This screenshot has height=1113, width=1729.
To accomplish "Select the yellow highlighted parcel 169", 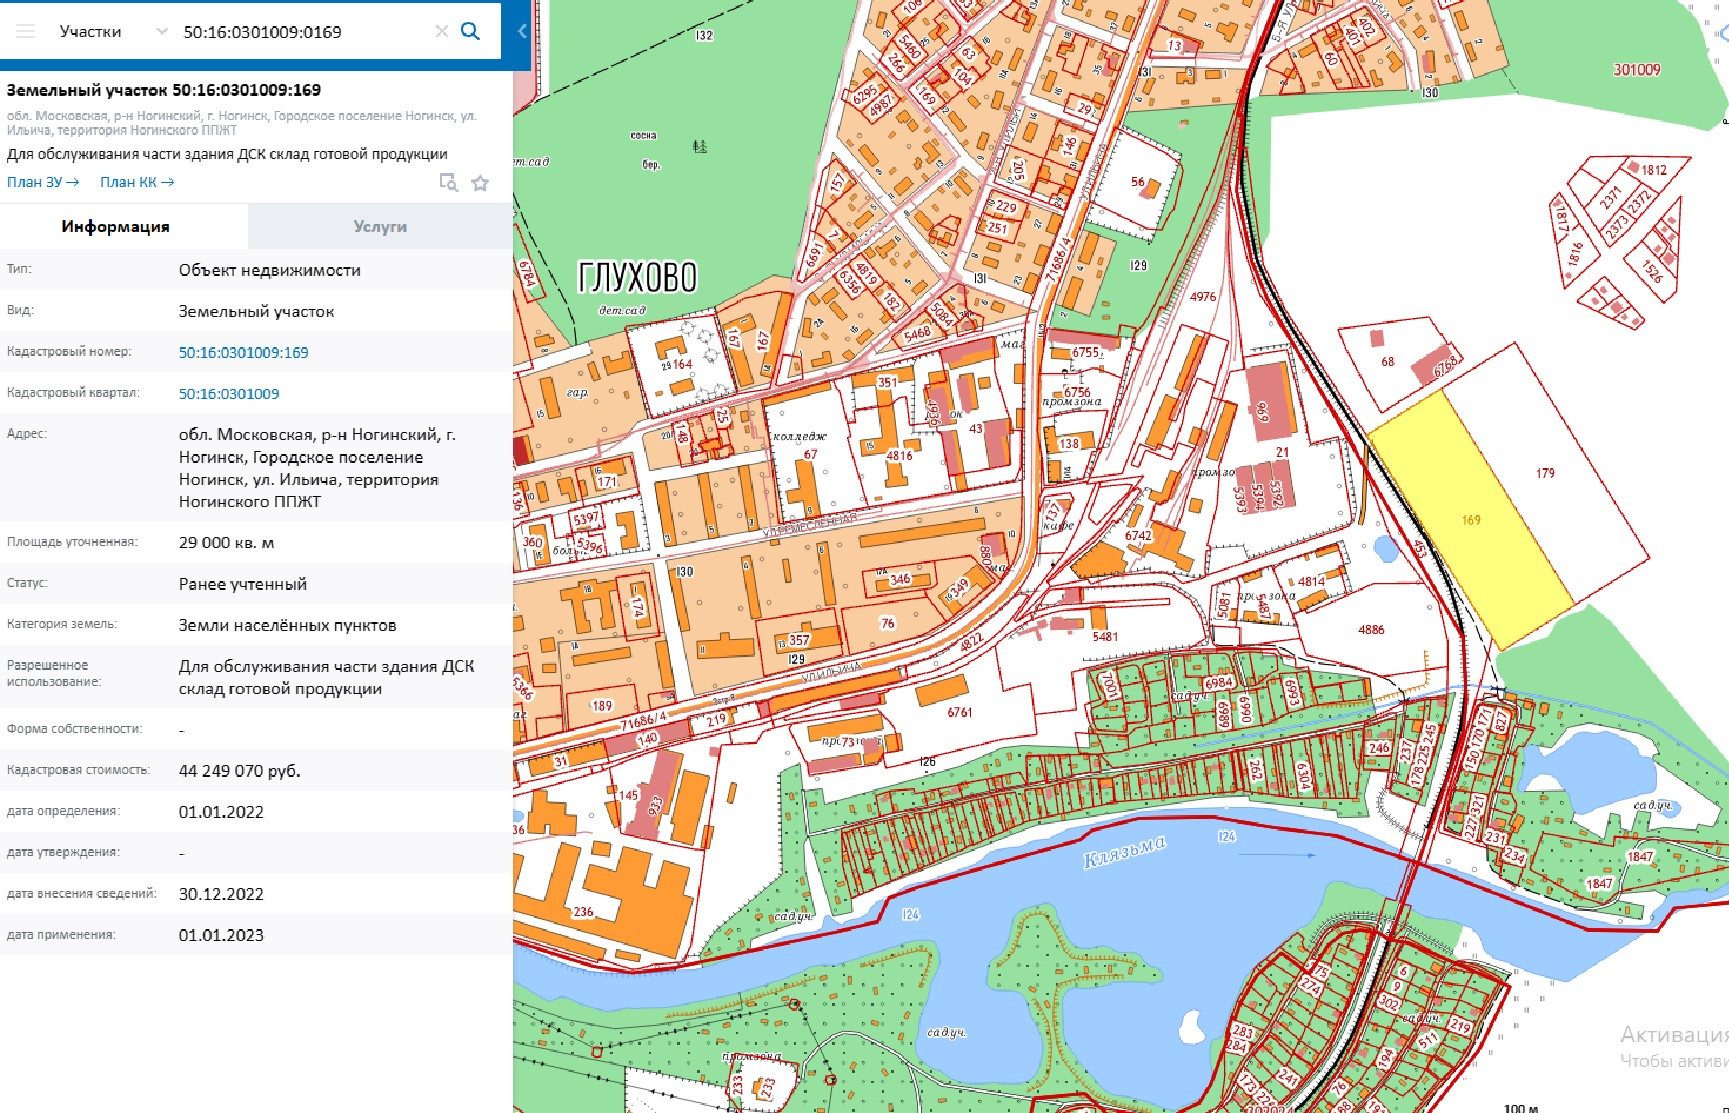I will coord(1470,520).
